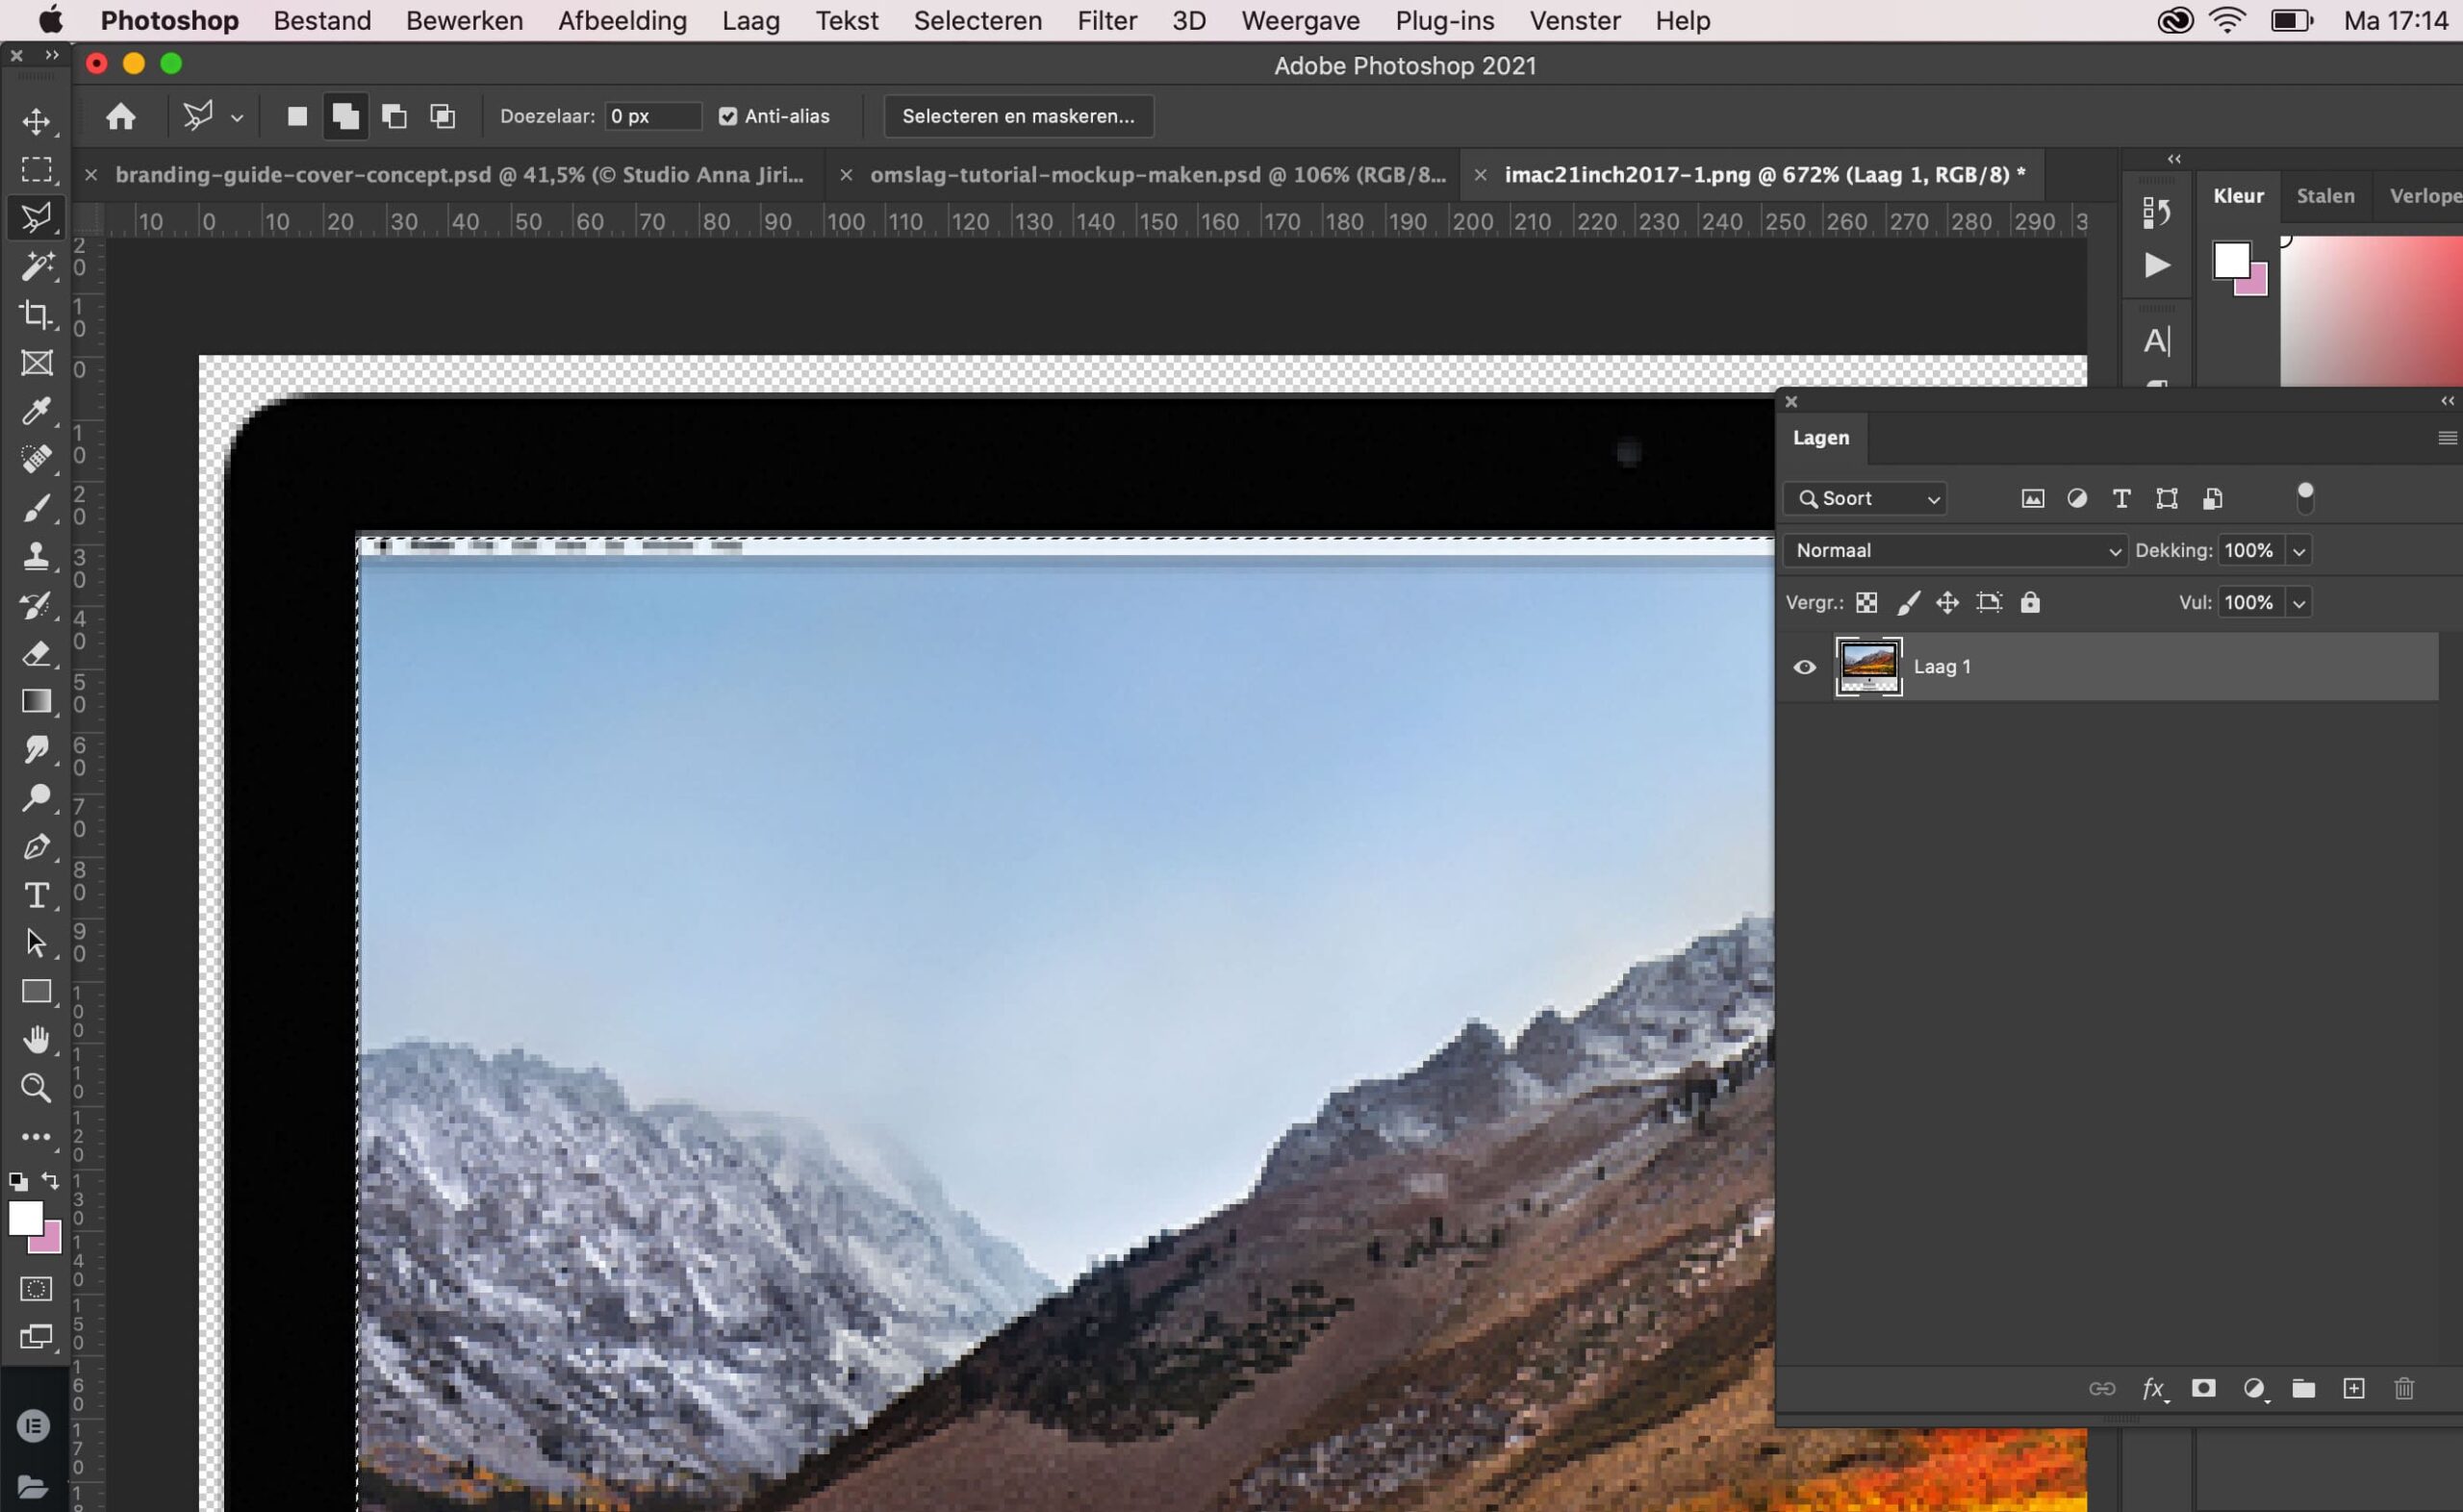
Task: Toggle Quick Mask mode
Action: pos(37,1288)
